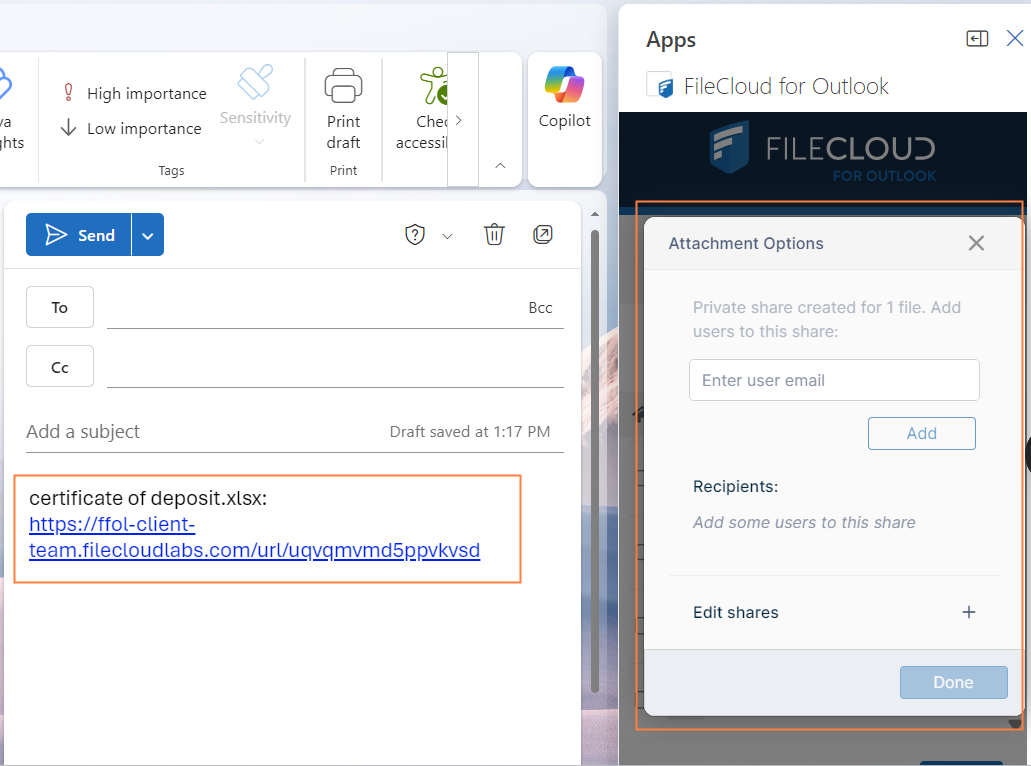This screenshot has height=766, width=1031.
Task: Run Check accessibility tool
Action: click(x=422, y=108)
